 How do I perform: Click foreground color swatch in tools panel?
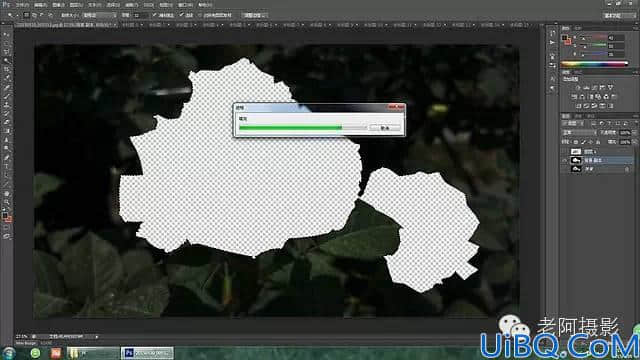pos(4,215)
